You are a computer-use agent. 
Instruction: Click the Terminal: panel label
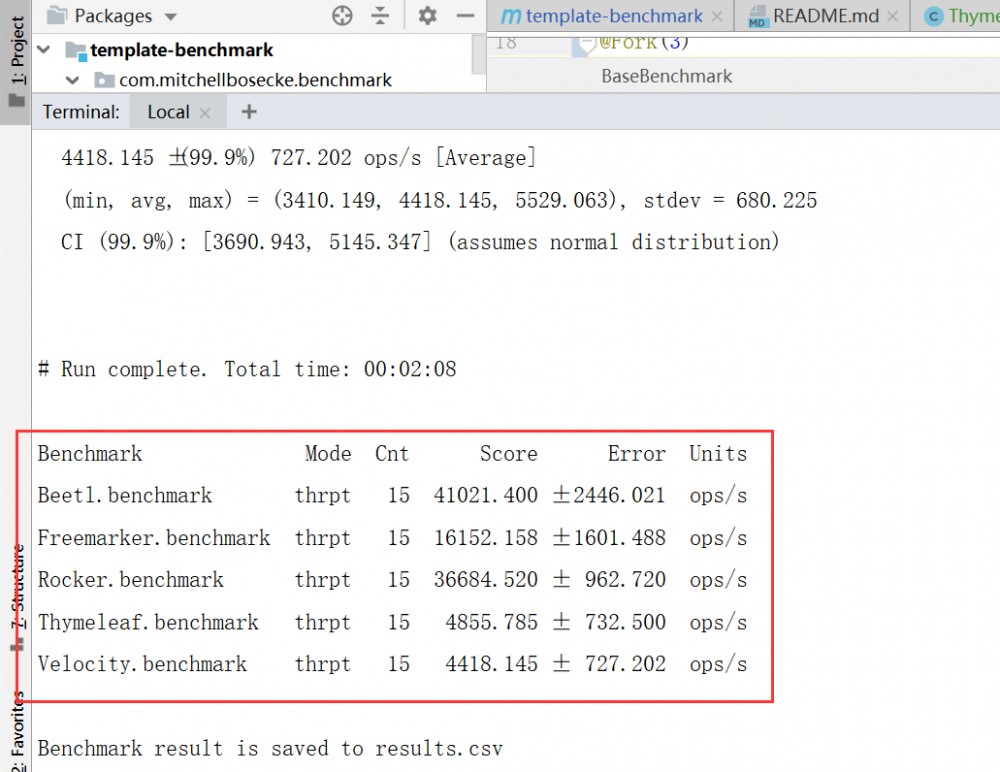point(81,112)
